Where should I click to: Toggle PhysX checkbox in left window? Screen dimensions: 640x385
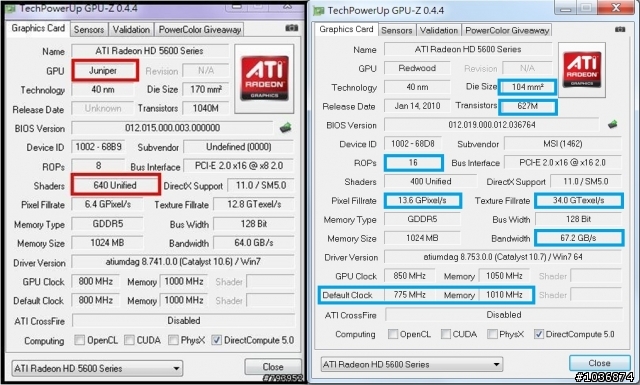click(x=173, y=340)
